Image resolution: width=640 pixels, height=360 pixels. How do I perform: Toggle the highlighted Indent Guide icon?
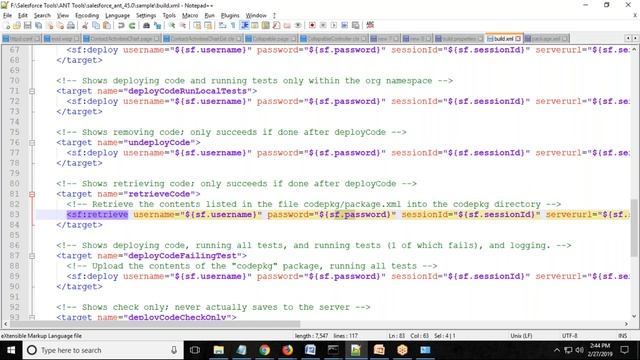244,25
